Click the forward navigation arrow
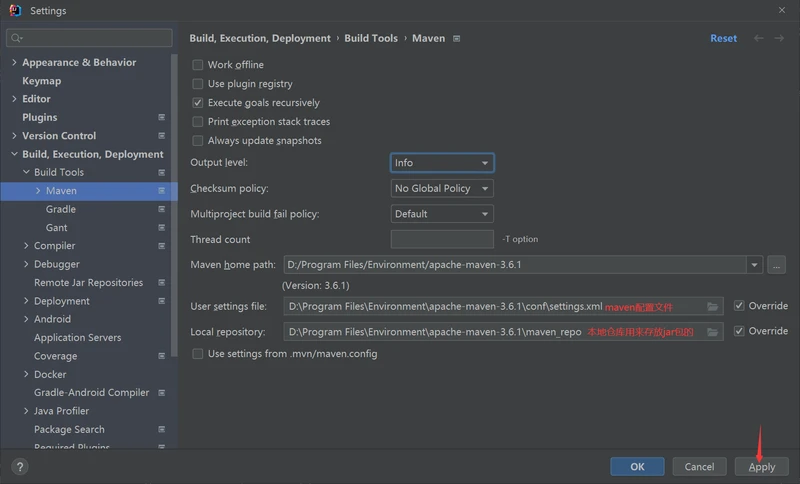 (780, 38)
